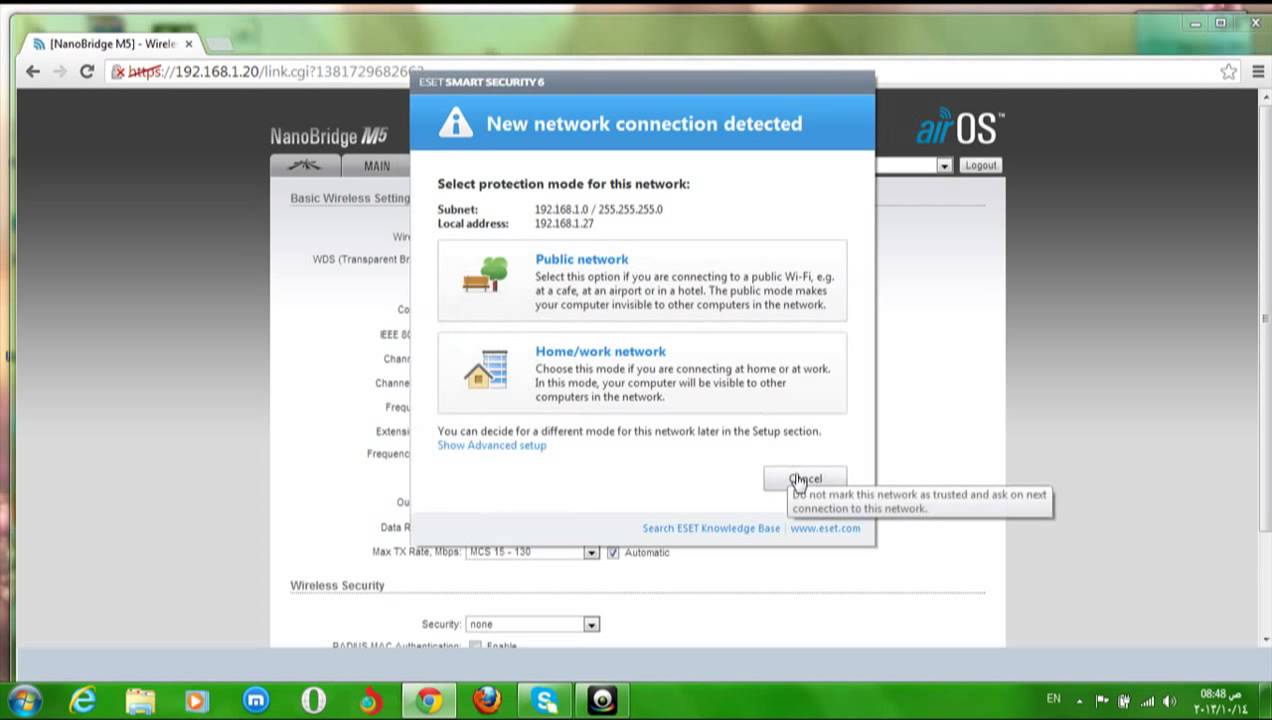The width and height of the screenshot is (1272, 720).
Task: Toggle the Automatic checkbox
Action: pyautogui.click(x=613, y=552)
